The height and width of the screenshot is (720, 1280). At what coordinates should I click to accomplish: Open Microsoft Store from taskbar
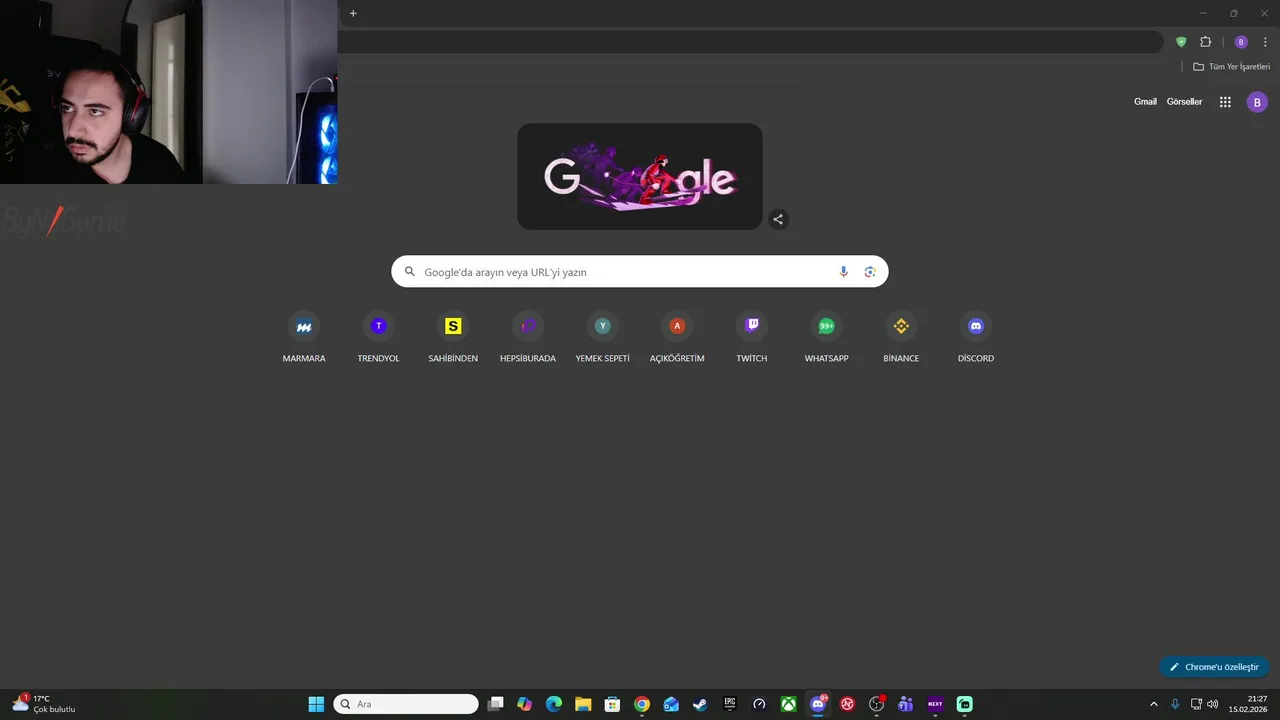pyautogui.click(x=612, y=704)
